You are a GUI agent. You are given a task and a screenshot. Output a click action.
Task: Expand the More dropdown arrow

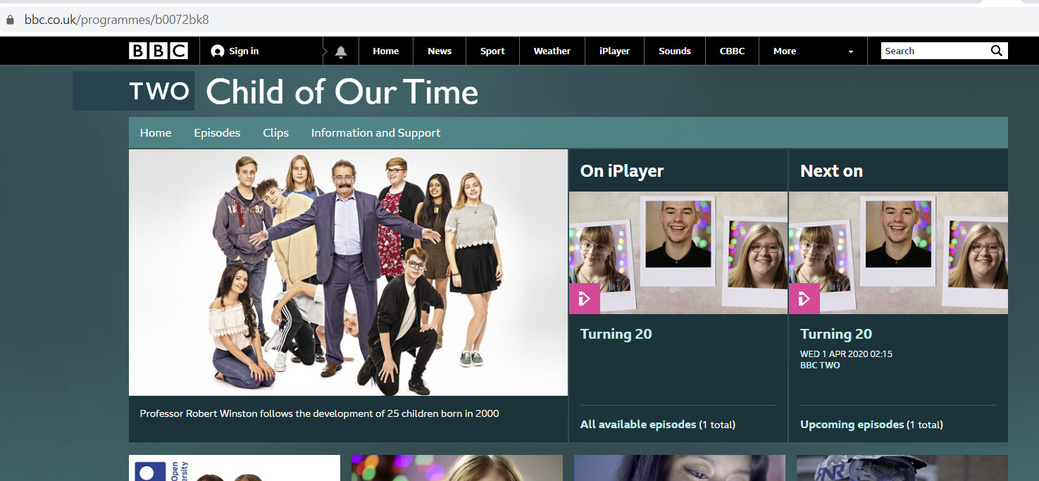coord(851,52)
